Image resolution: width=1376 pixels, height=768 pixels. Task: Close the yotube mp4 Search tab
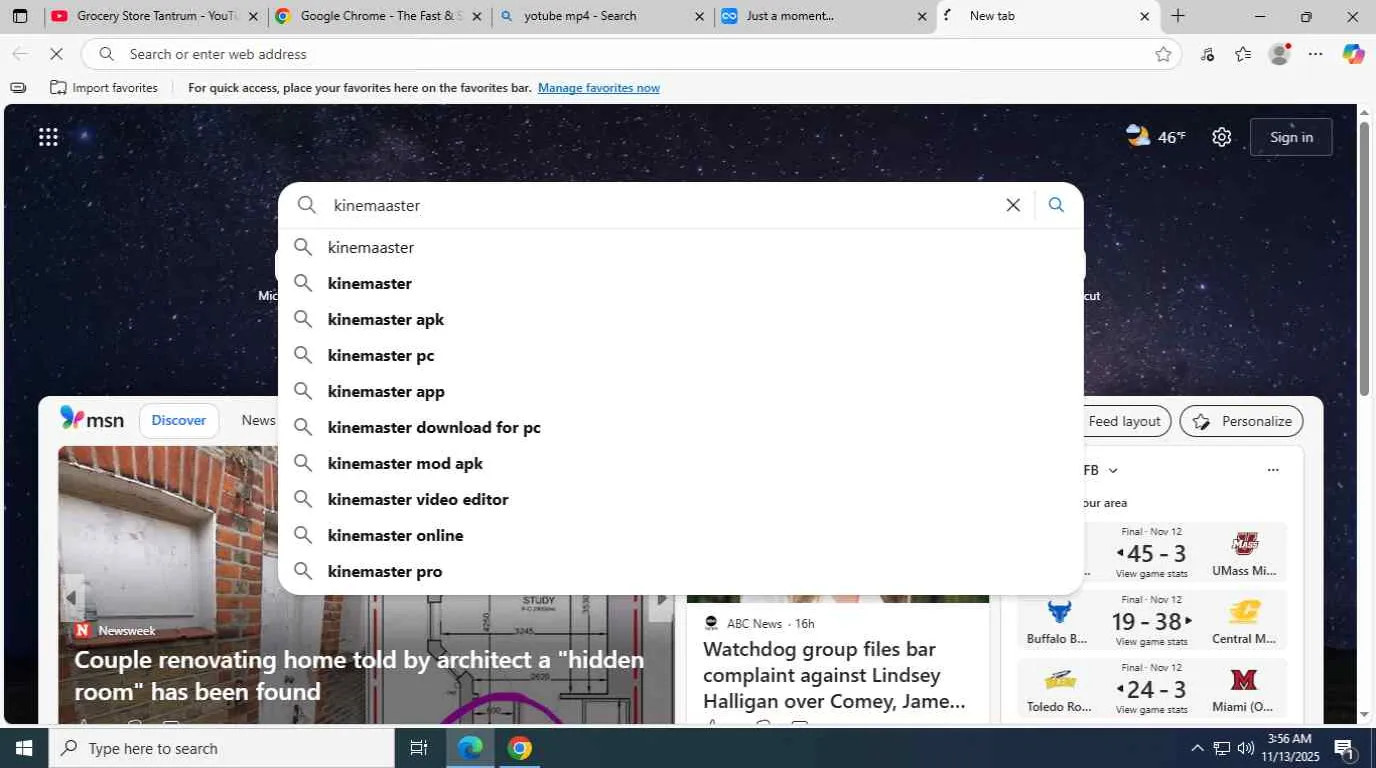pyautogui.click(x=699, y=16)
